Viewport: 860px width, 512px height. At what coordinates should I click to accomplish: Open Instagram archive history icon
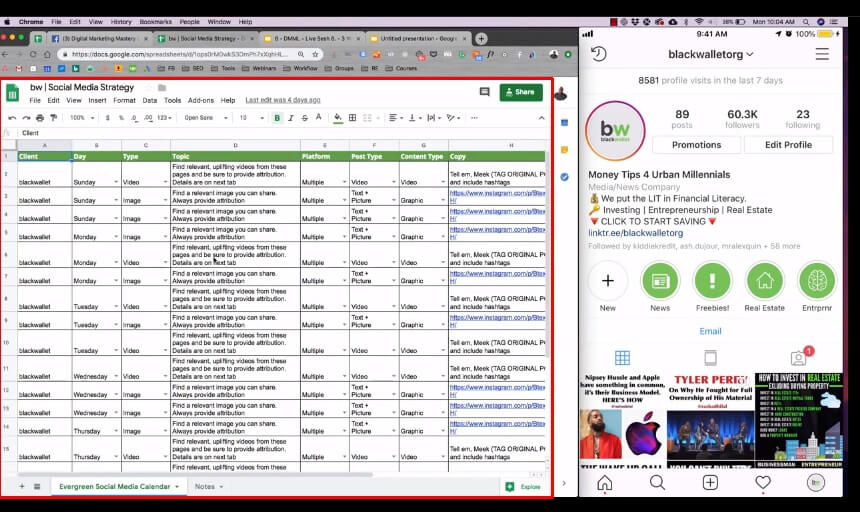(x=598, y=54)
